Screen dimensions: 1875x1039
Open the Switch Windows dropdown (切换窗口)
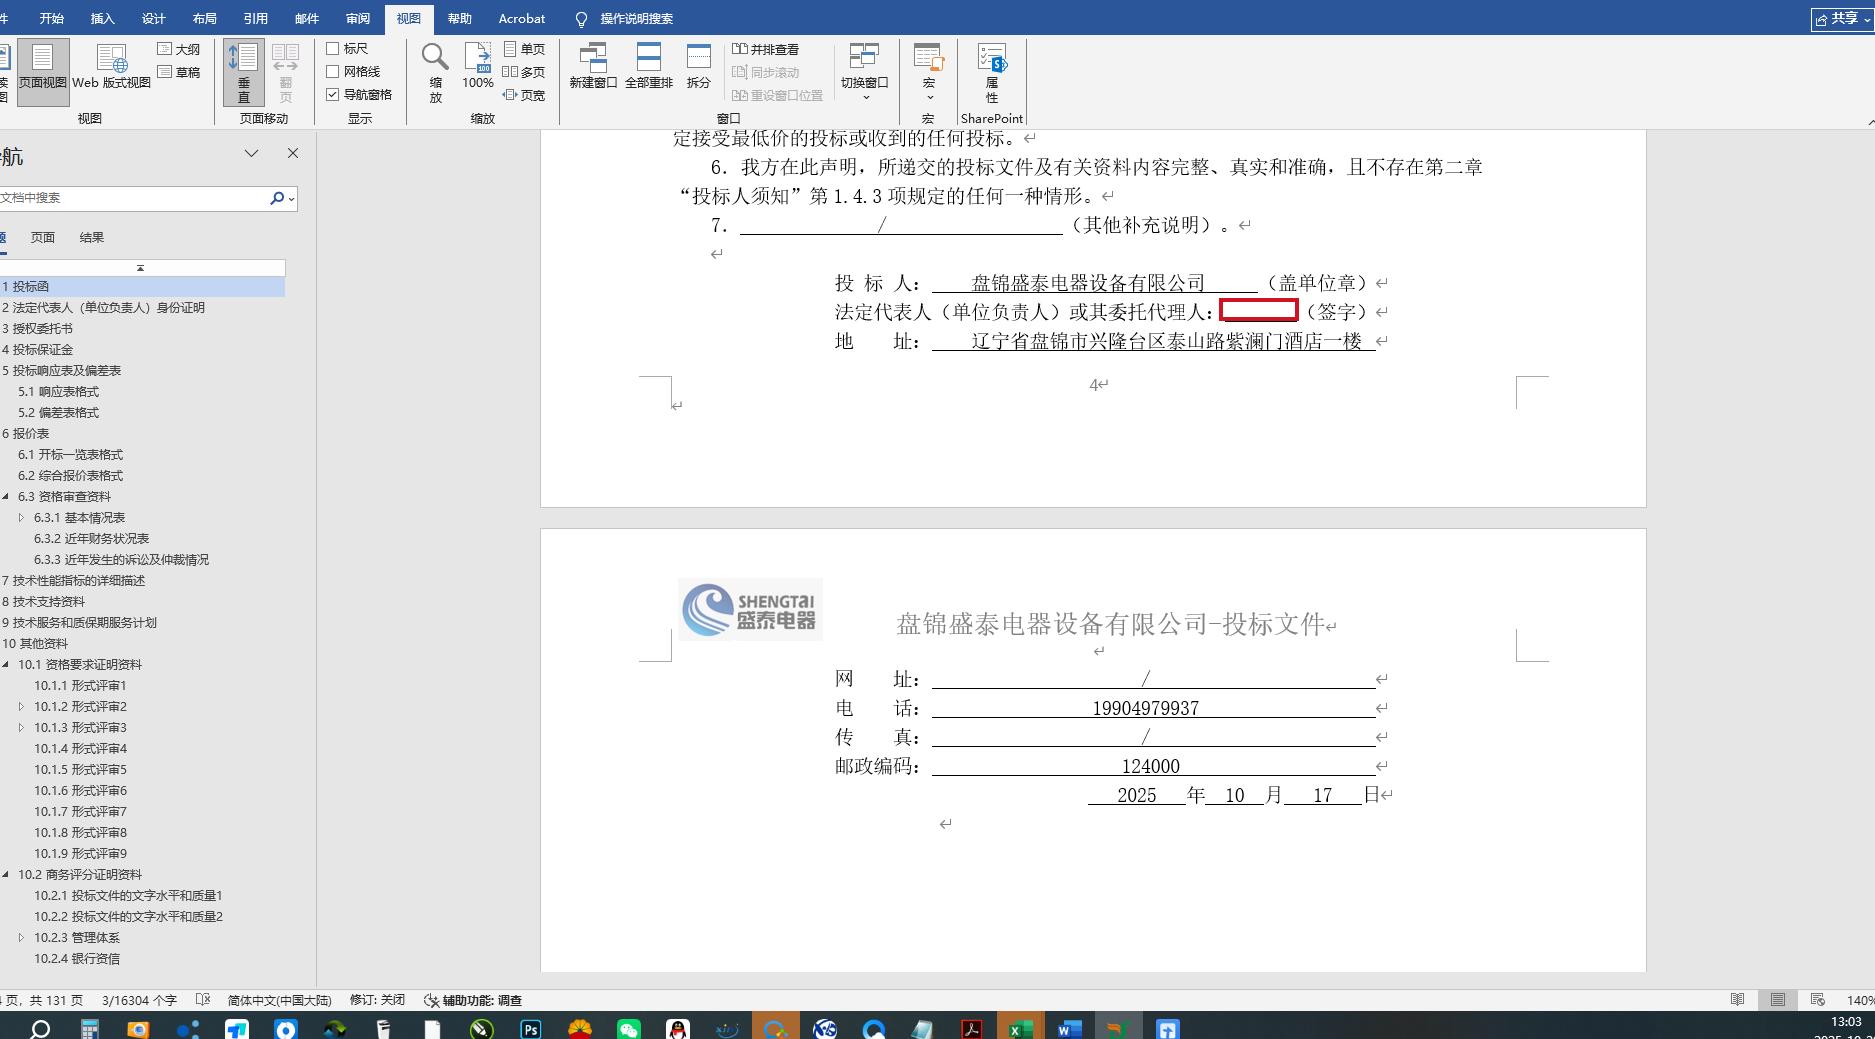(865, 72)
